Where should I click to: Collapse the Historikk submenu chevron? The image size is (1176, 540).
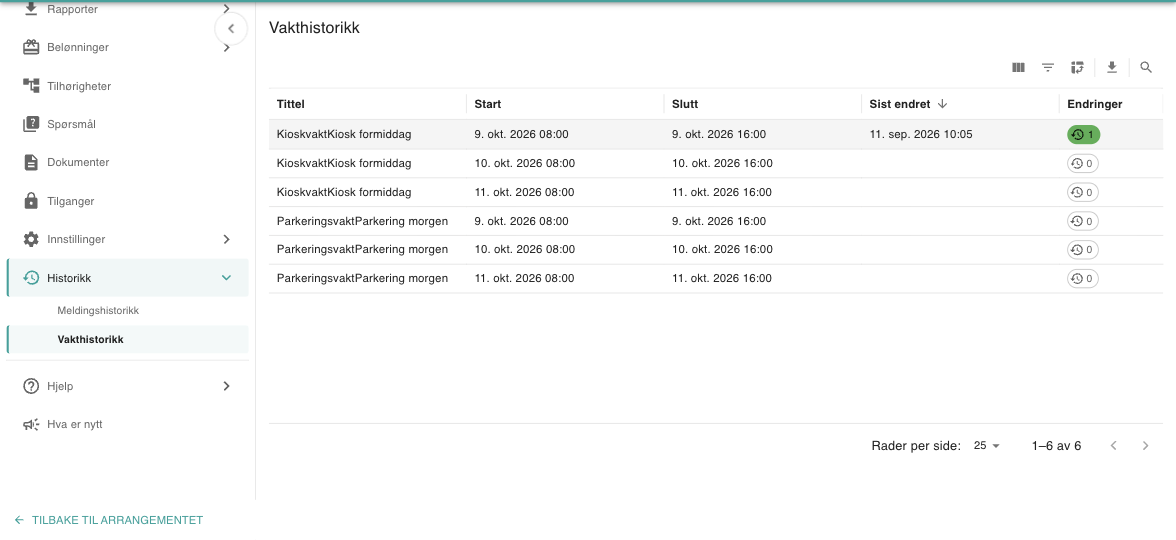pos(226,278)
